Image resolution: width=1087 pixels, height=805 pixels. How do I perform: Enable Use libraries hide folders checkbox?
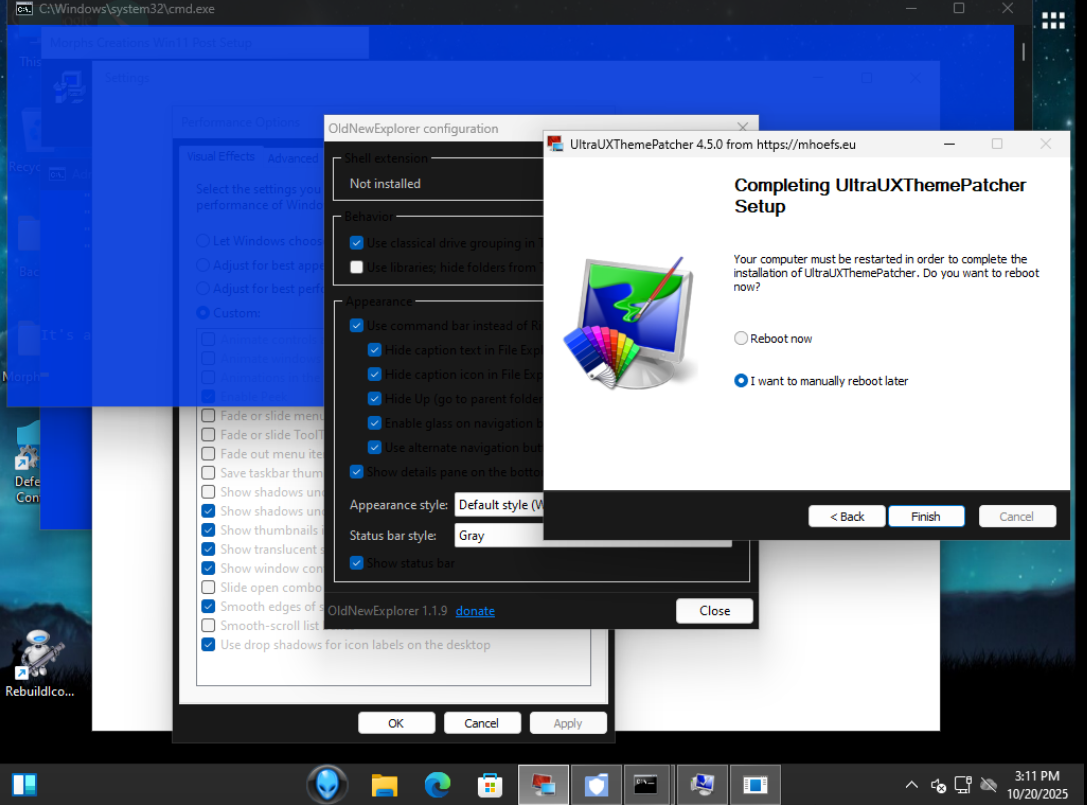357,267
